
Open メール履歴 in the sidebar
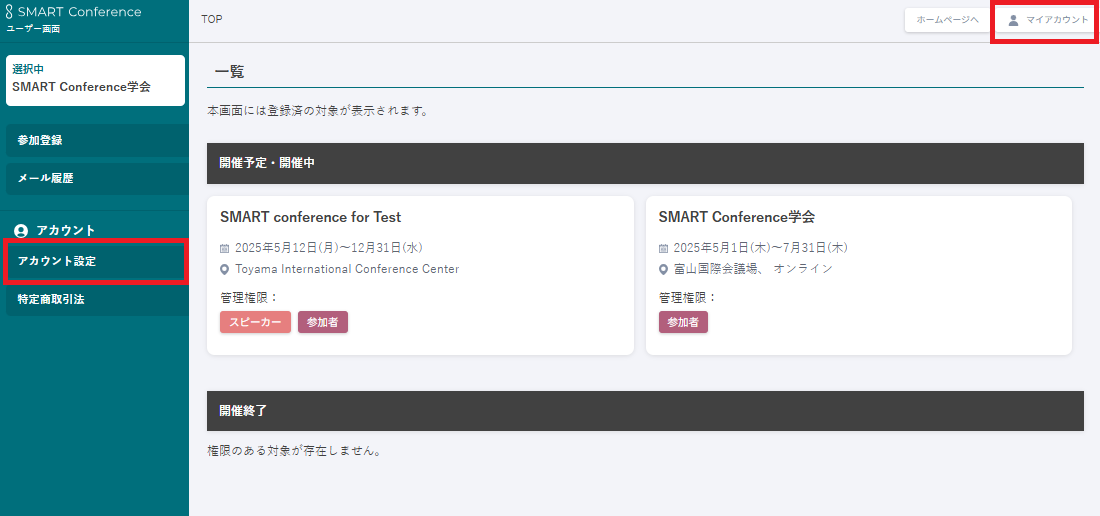(94, 179)
